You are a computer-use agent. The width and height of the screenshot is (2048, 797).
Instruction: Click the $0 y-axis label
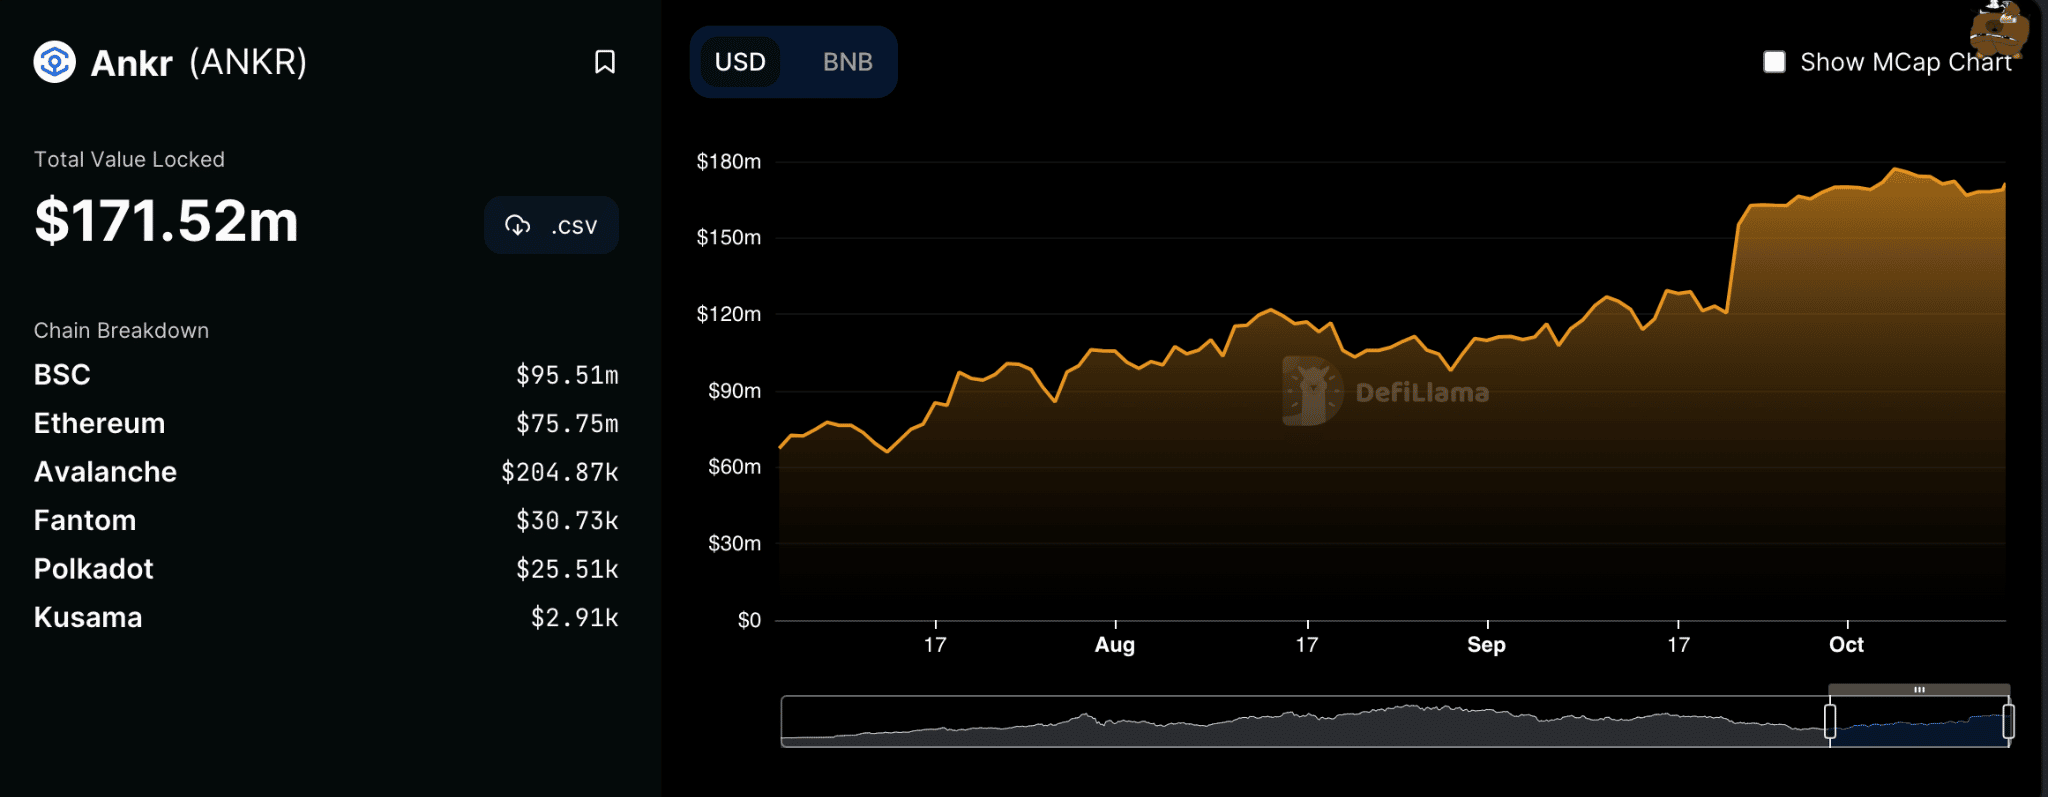click(750, 621)
